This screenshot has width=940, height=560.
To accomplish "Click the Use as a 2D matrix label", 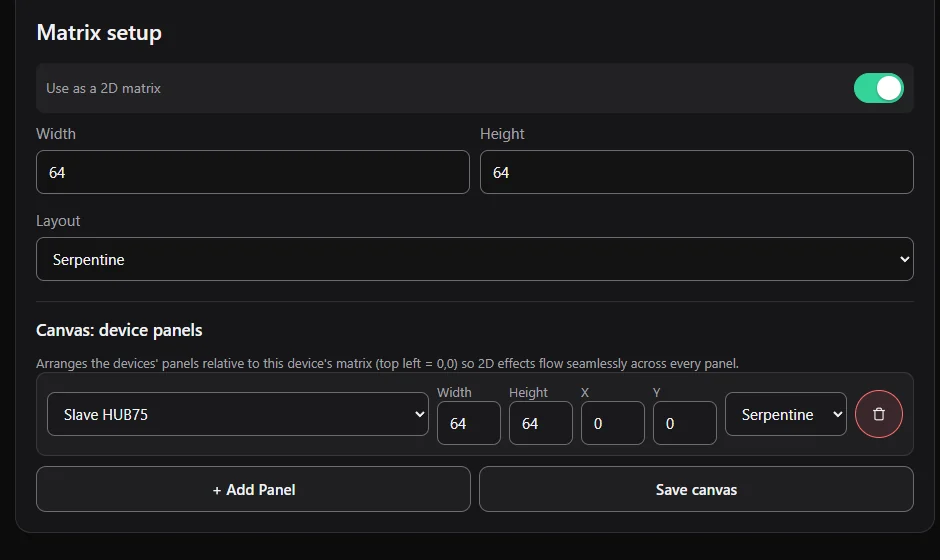I will click(103, 88).
